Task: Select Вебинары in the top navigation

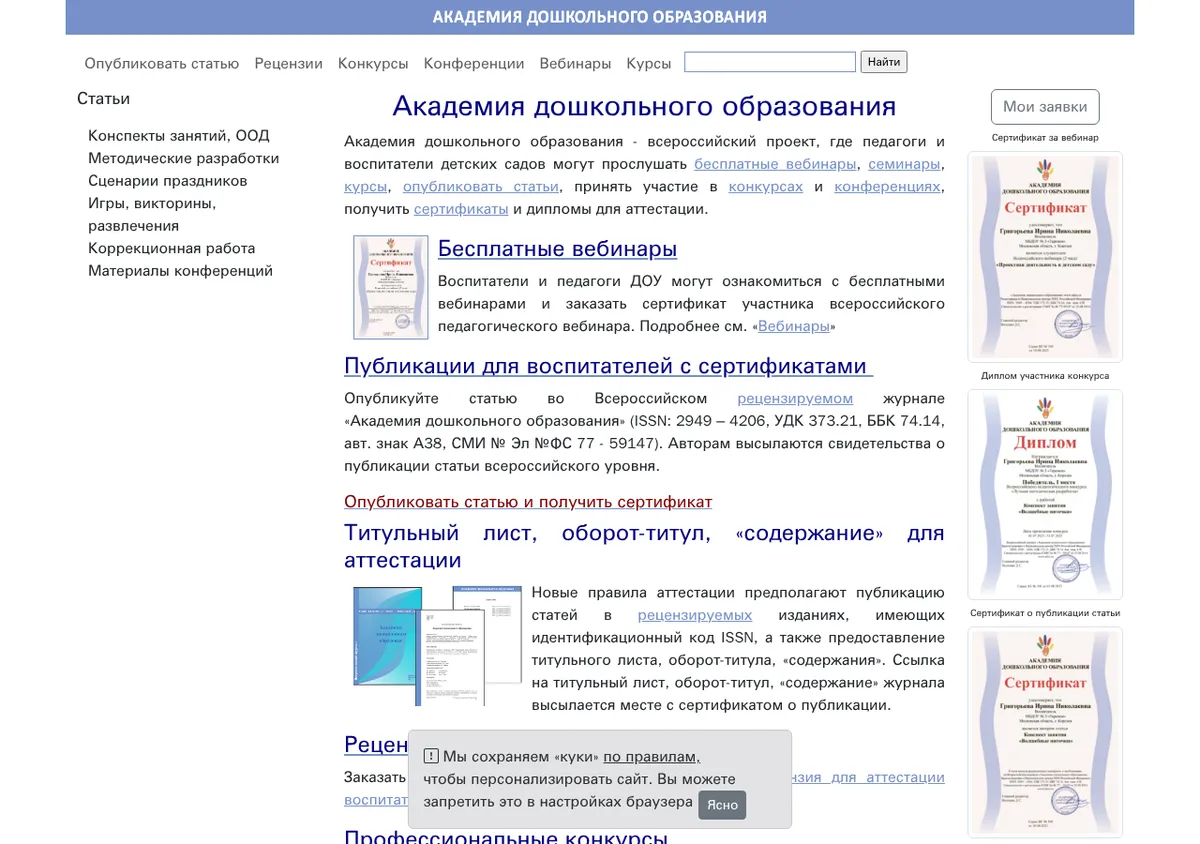Action: tap(575, 63)
